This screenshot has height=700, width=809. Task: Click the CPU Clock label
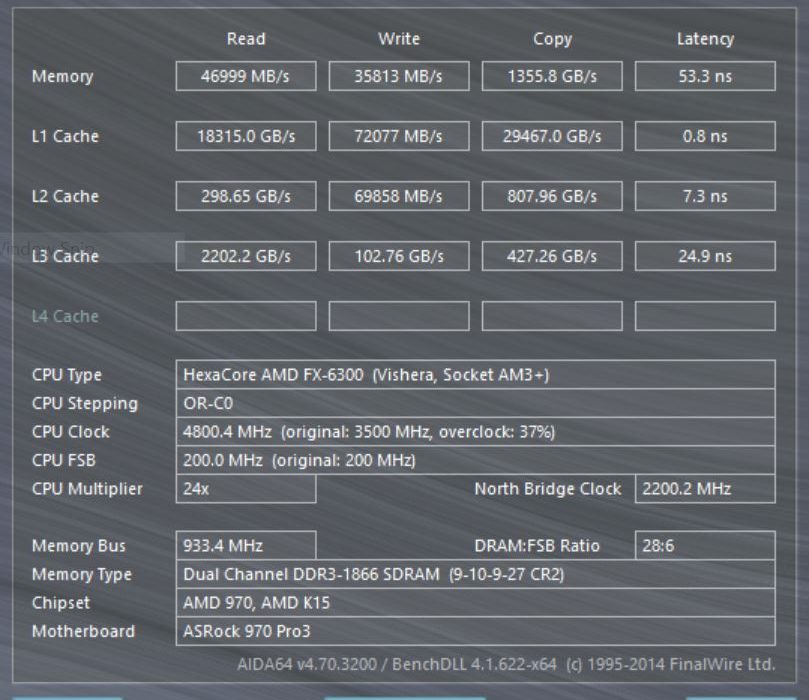71,432
